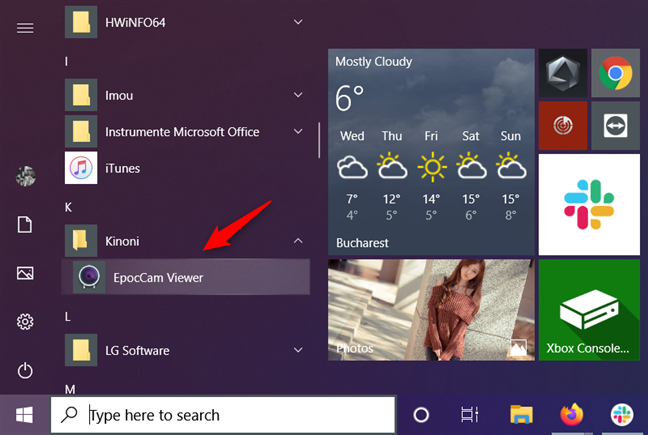Click the Windows Start button
648x435 pixels.
[24, 415]
